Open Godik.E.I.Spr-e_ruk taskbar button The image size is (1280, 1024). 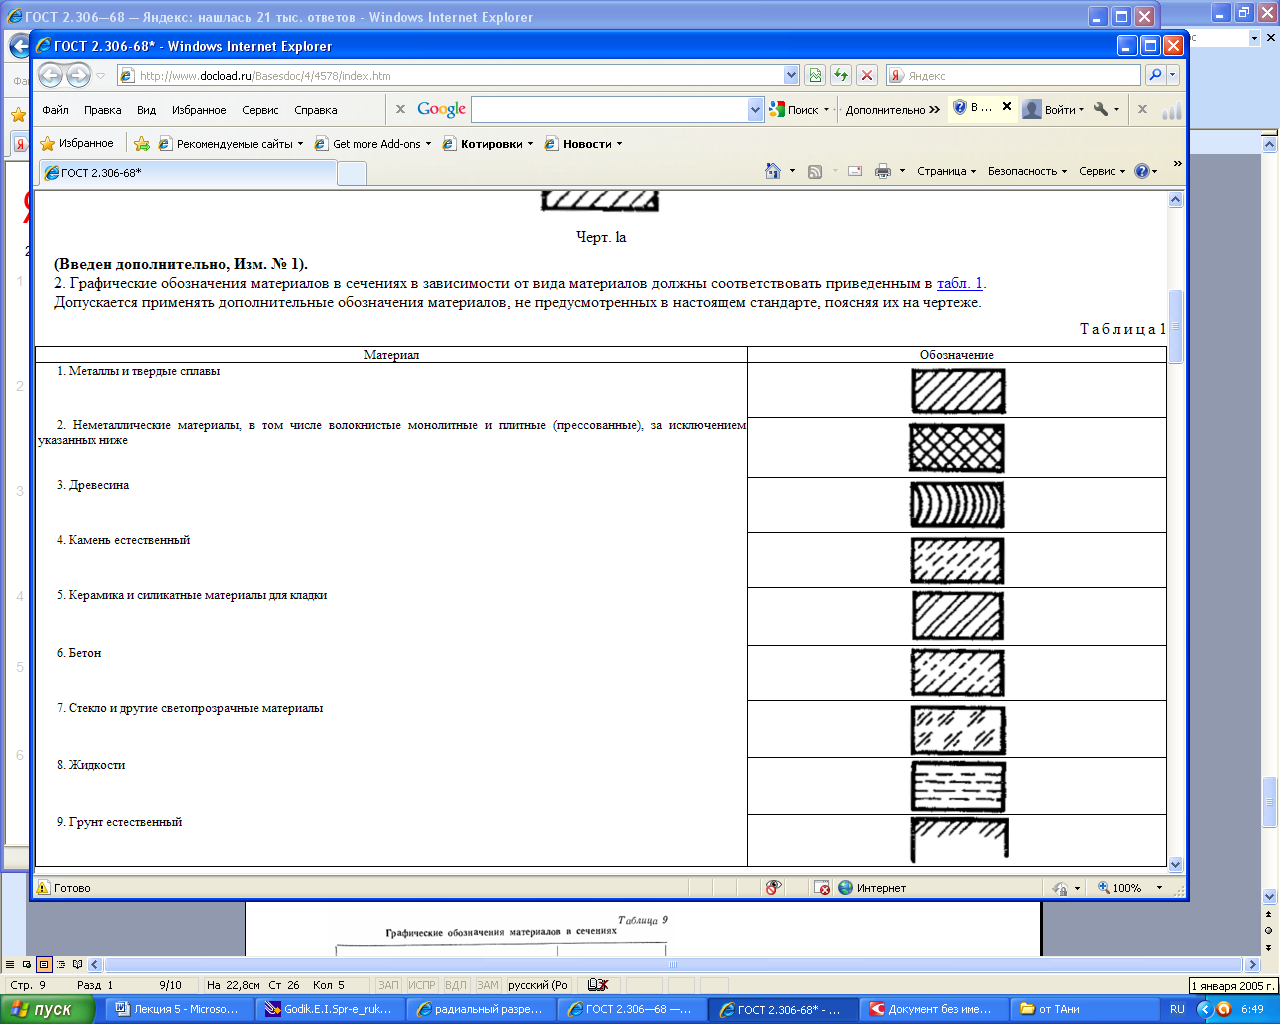coord(332,1009)
